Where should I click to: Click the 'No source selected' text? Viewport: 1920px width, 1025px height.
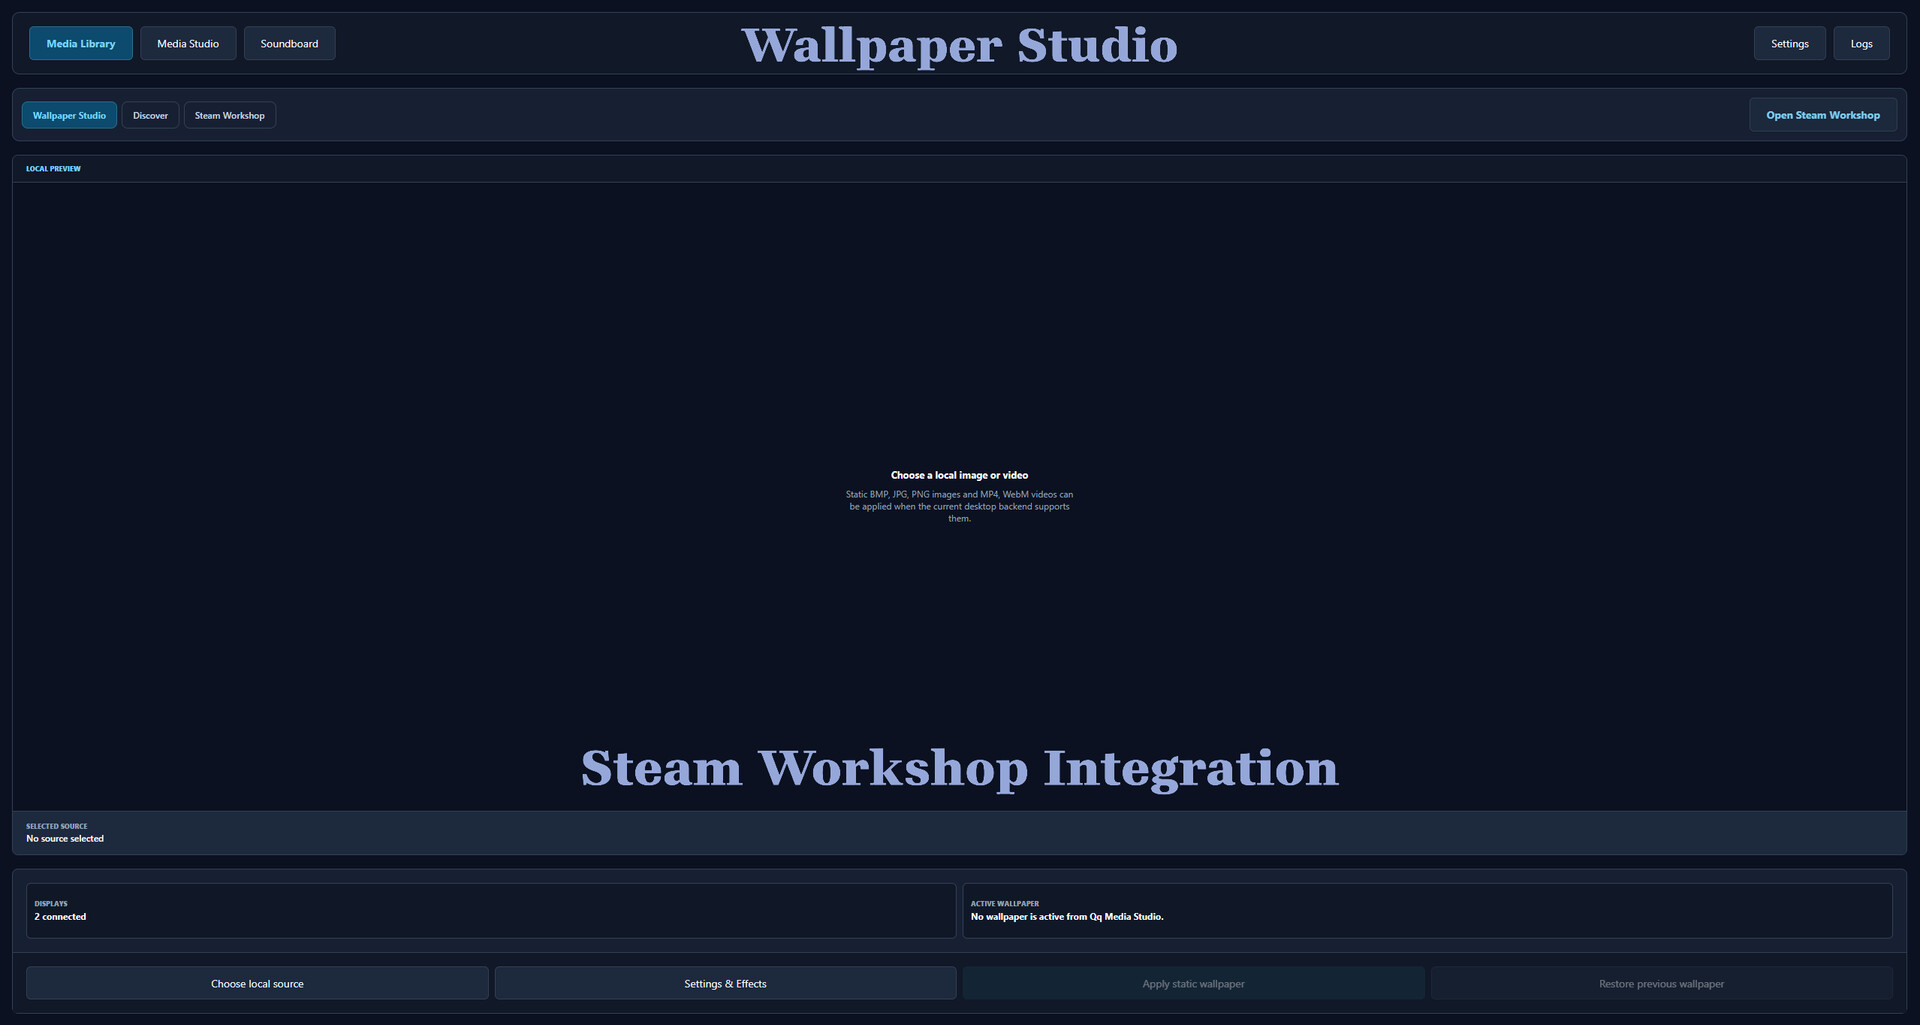coord(65,839)
